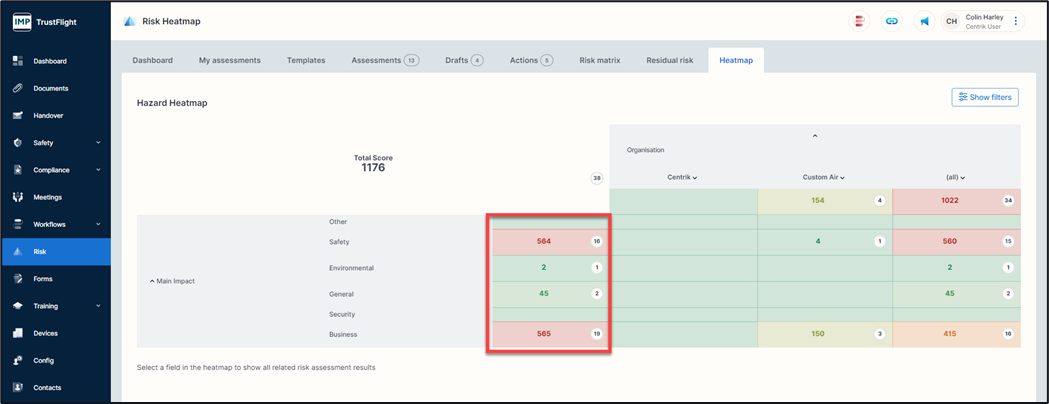The image size is (1049, 404).
Task: Click the red workflow icon in header
Action: (859, 21)
